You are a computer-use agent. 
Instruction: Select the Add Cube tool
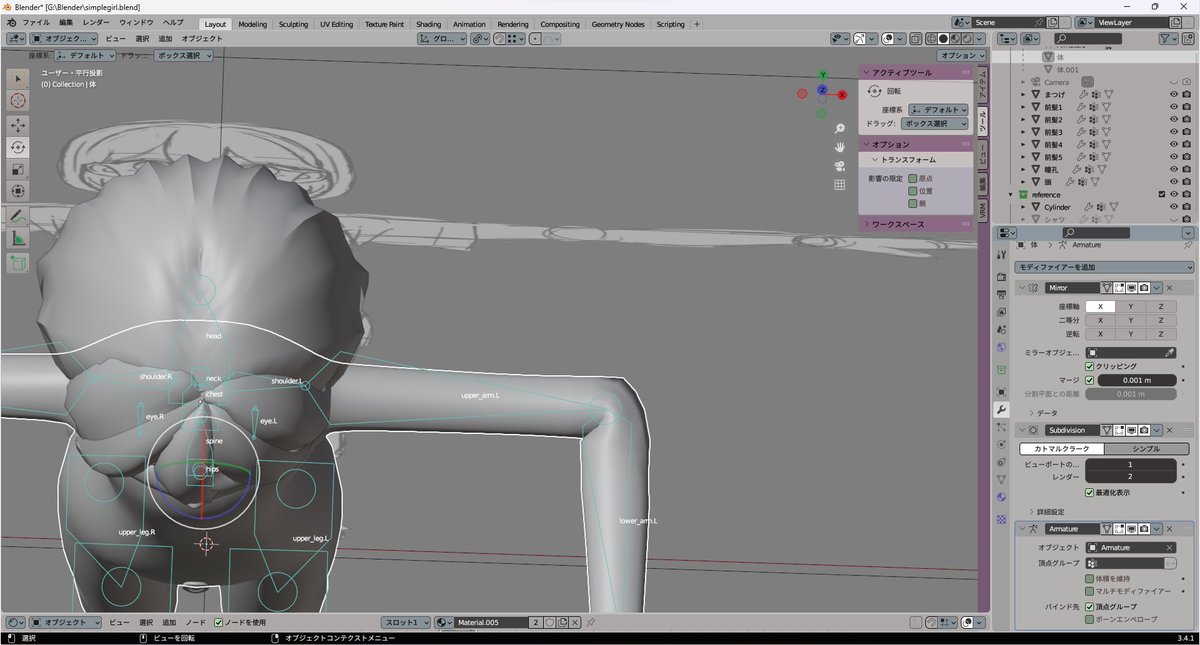(x=18, y=263)
